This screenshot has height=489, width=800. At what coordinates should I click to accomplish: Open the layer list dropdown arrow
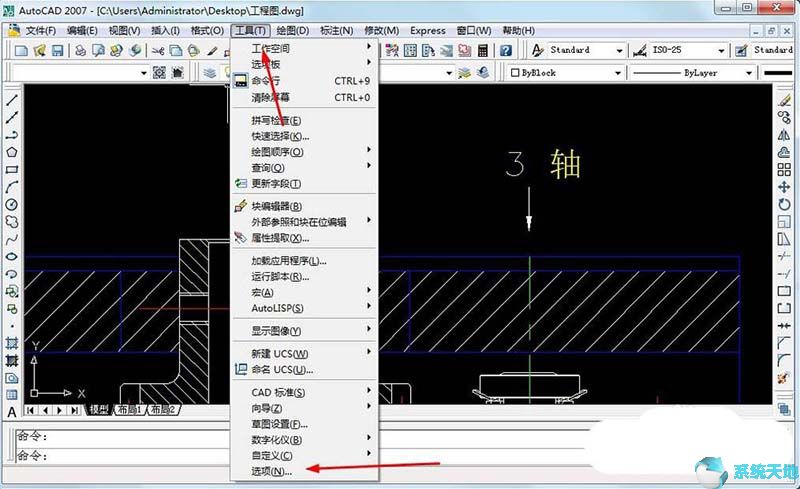tap(449, 73)
